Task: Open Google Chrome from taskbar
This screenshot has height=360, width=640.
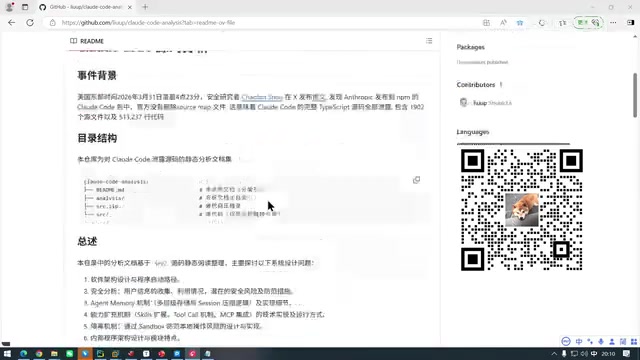Action: coord(39,353)
